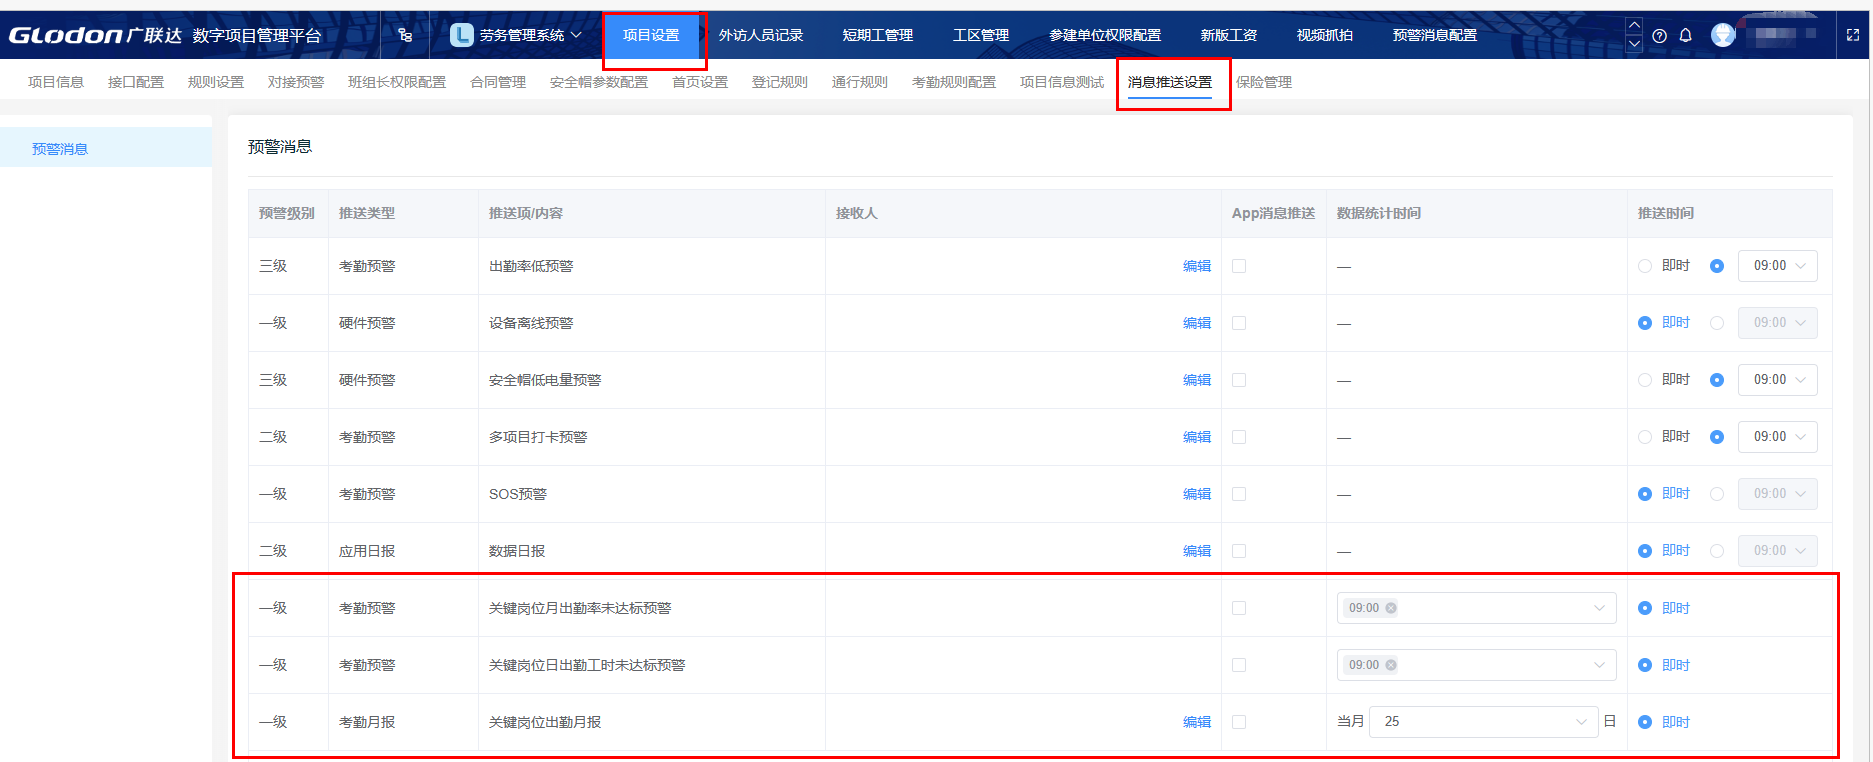Image resolution: width=1873 pixels, height=762 pixels.
Task: Select 即时 radio for 安全帽低电量预警
Action: coord(1645,380)
